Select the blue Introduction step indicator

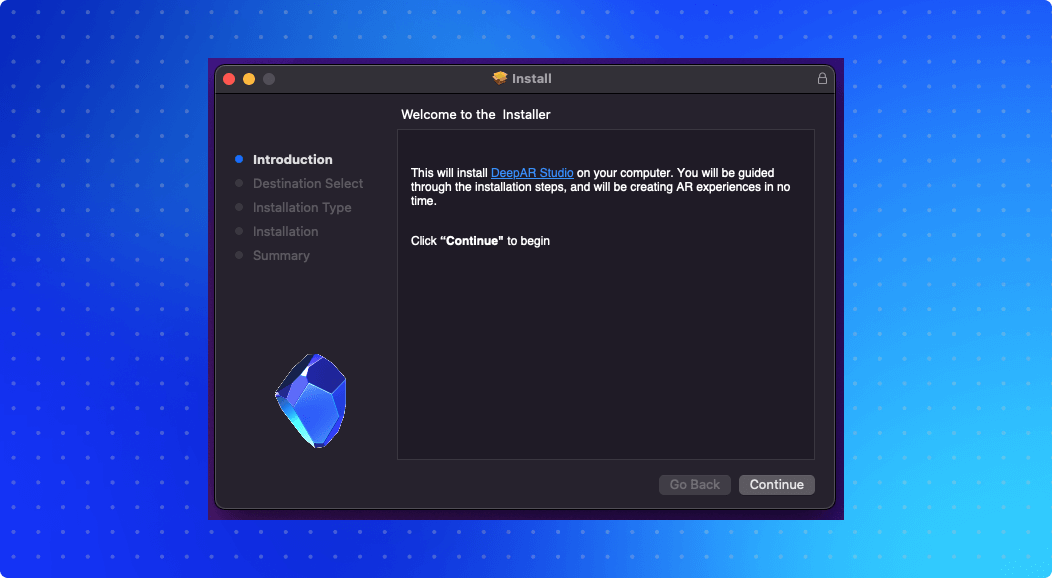pos(239,159)
